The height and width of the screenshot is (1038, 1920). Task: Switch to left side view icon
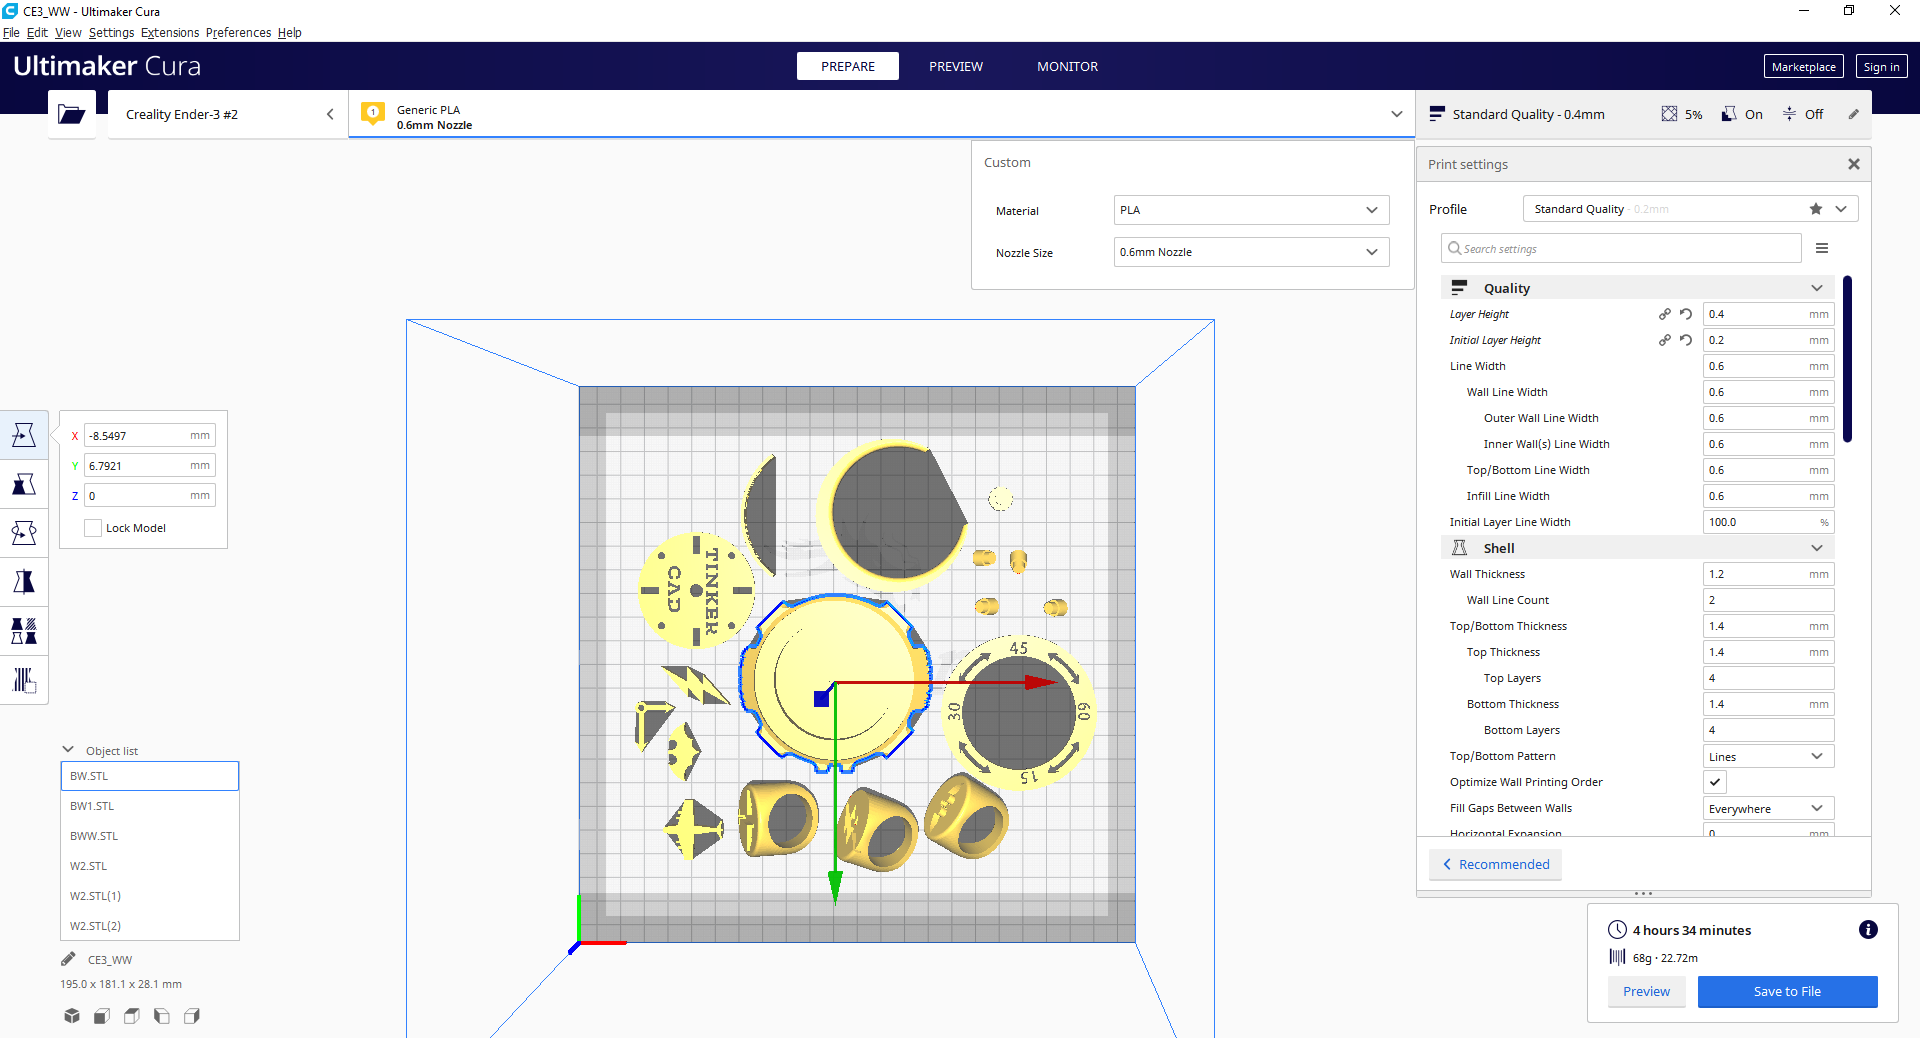click(x=162, y=1016)
